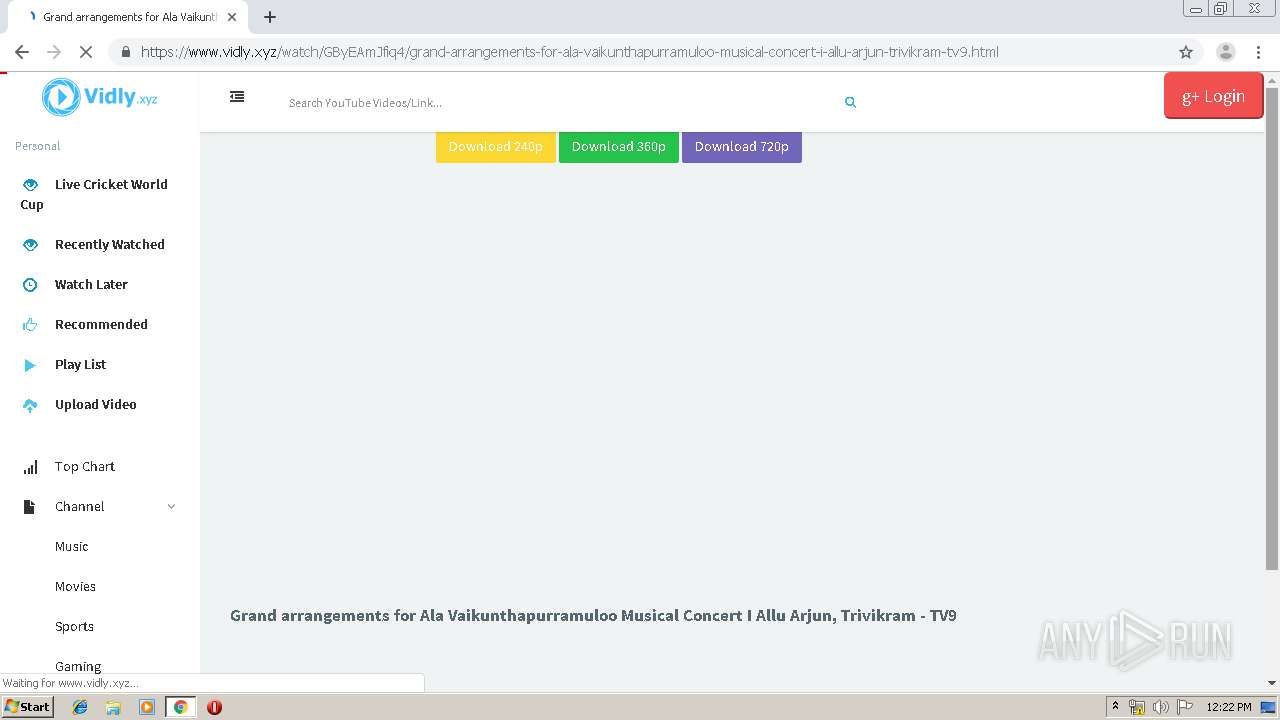Screen dimensions: 1280x720
Task: Click the browser address bar URL
Action: click(569, 52)
